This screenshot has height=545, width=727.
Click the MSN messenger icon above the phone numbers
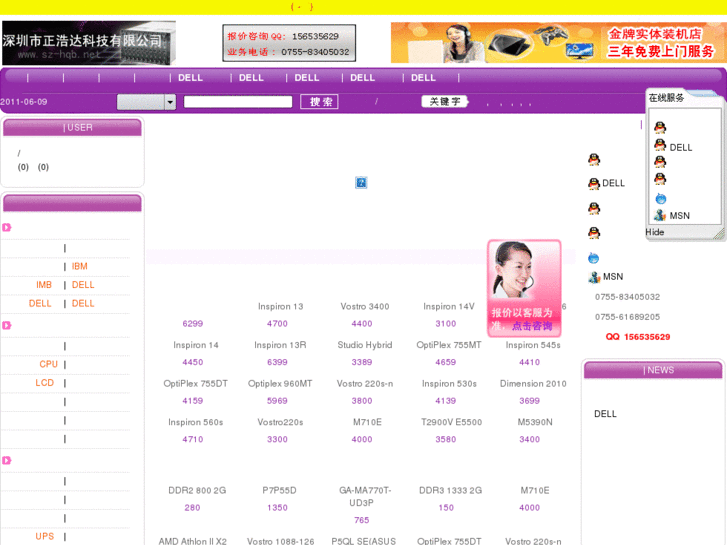click(594, 277)
